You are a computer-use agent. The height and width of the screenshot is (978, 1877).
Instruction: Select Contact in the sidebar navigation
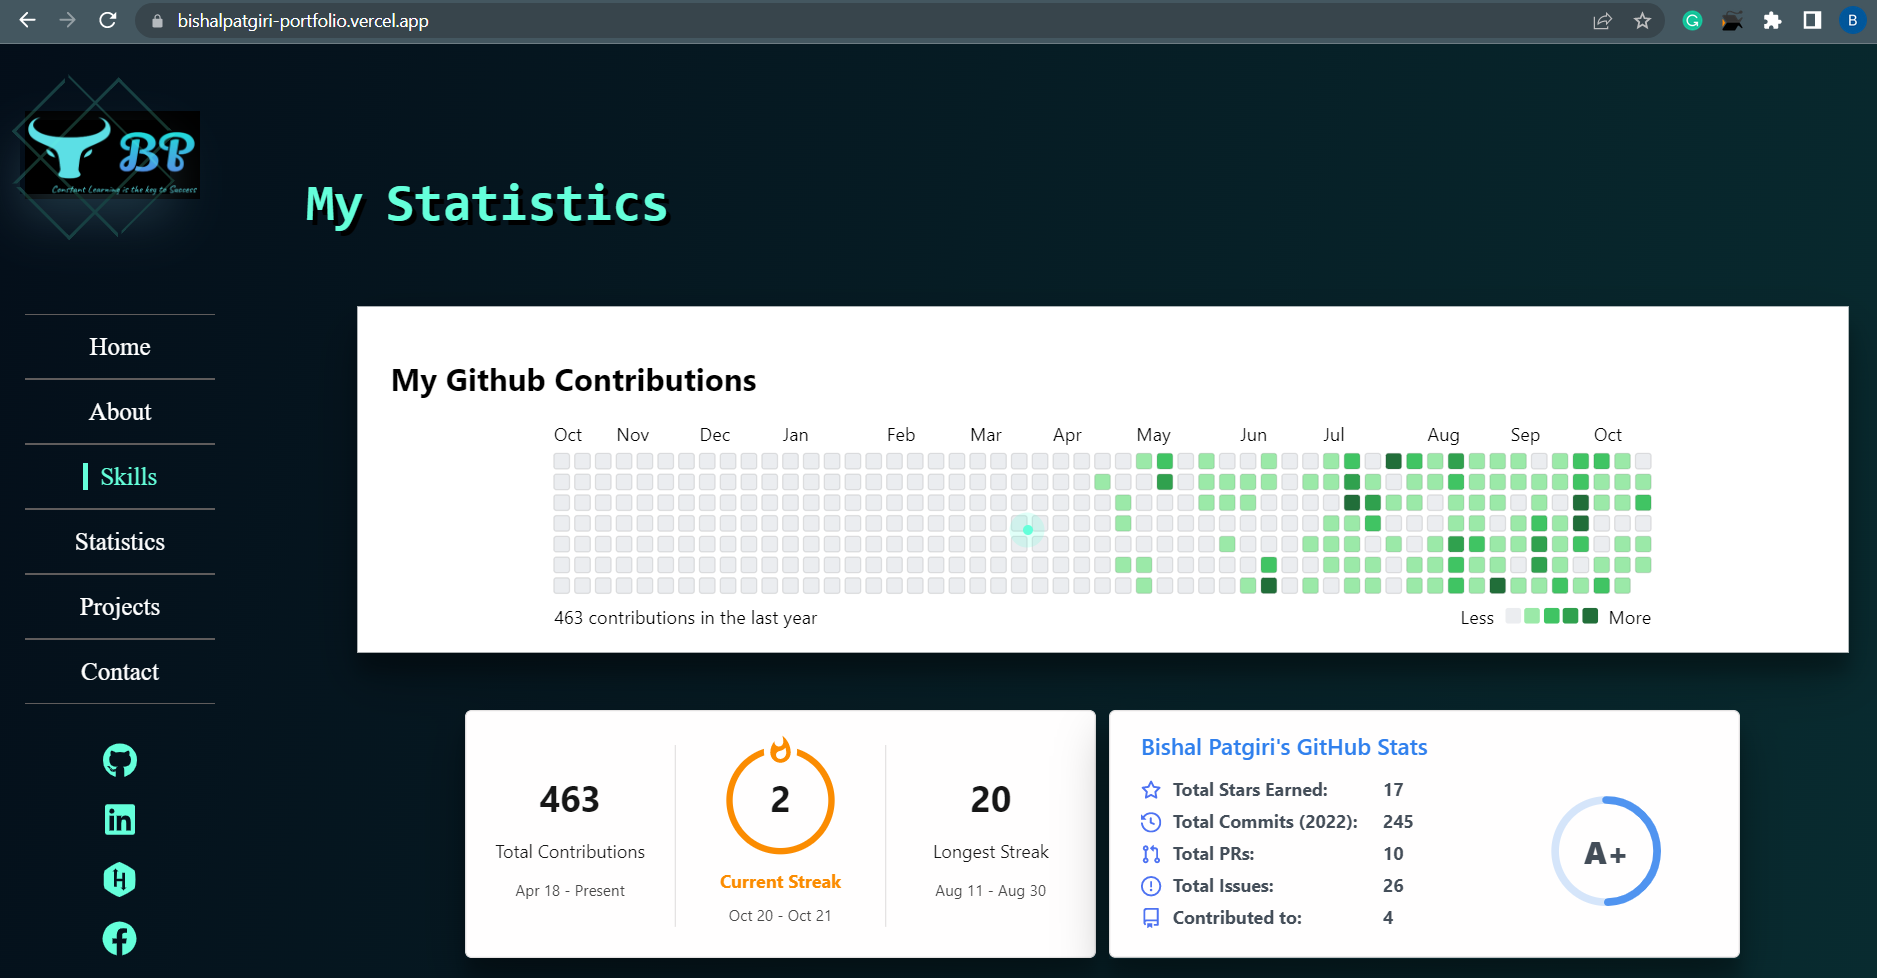[x=119, y=672]
